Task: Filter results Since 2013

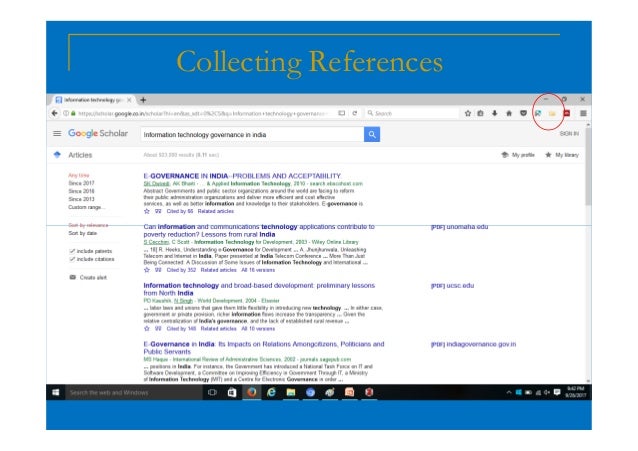Action: 81,199
